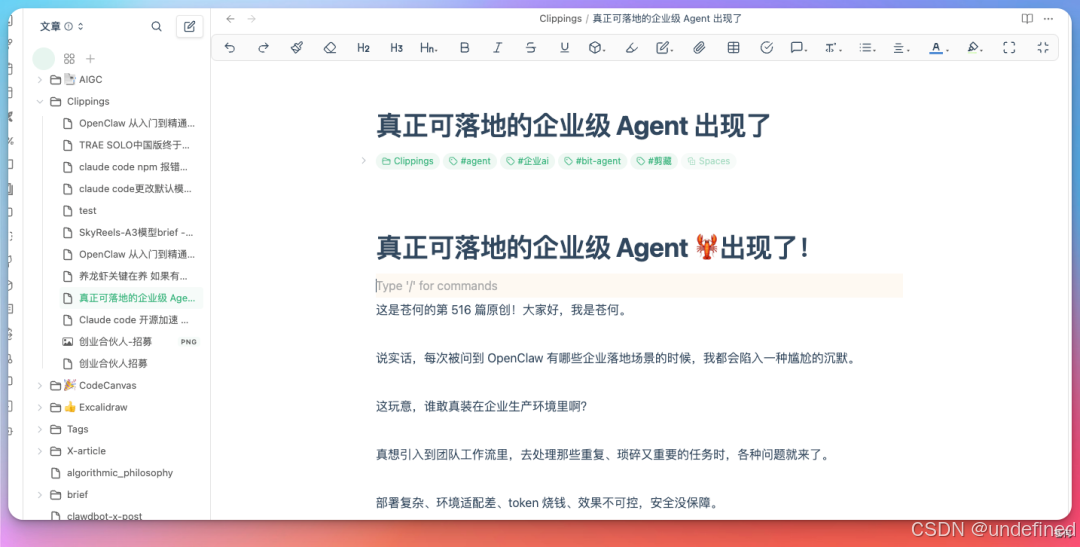The width and height of the screenshot is (1080, 547).
Task: Click the #剪藏 tag
Action: tap(654, 161)
